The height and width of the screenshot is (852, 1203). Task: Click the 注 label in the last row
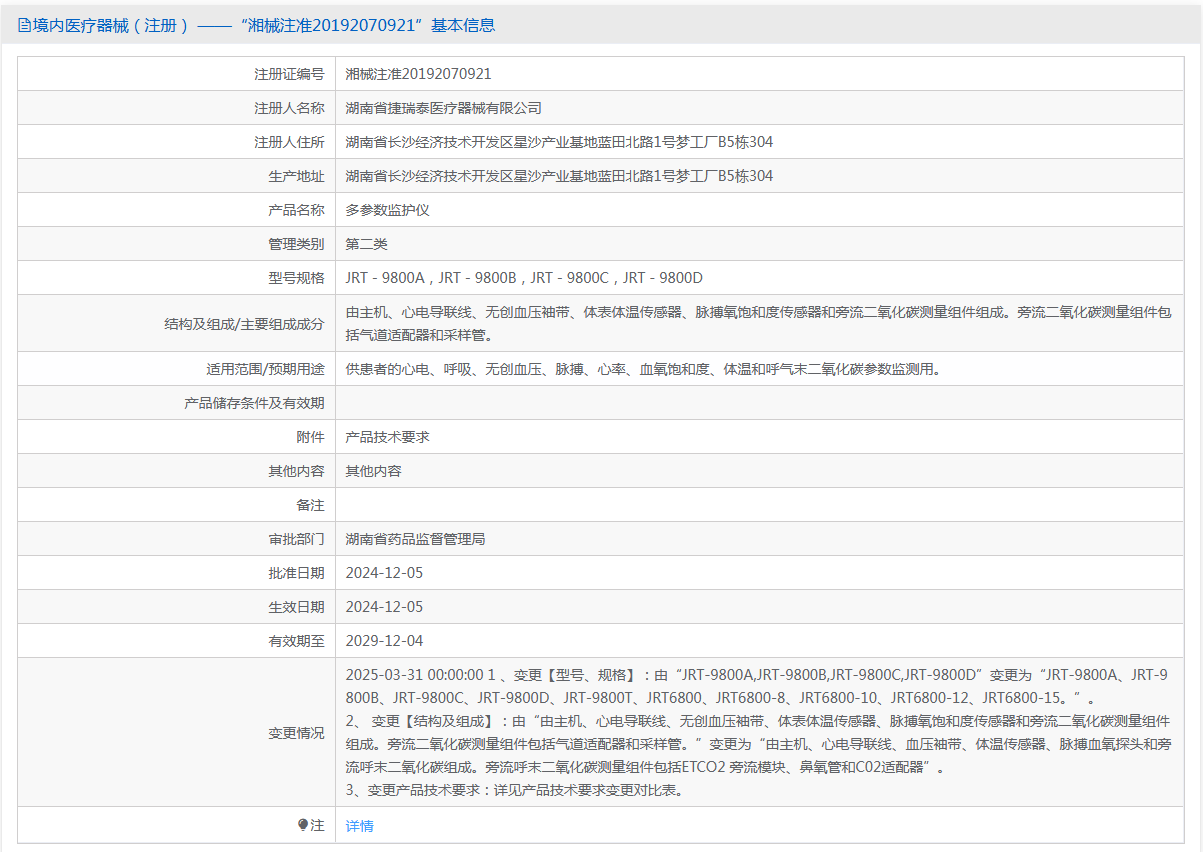(318, 826)
